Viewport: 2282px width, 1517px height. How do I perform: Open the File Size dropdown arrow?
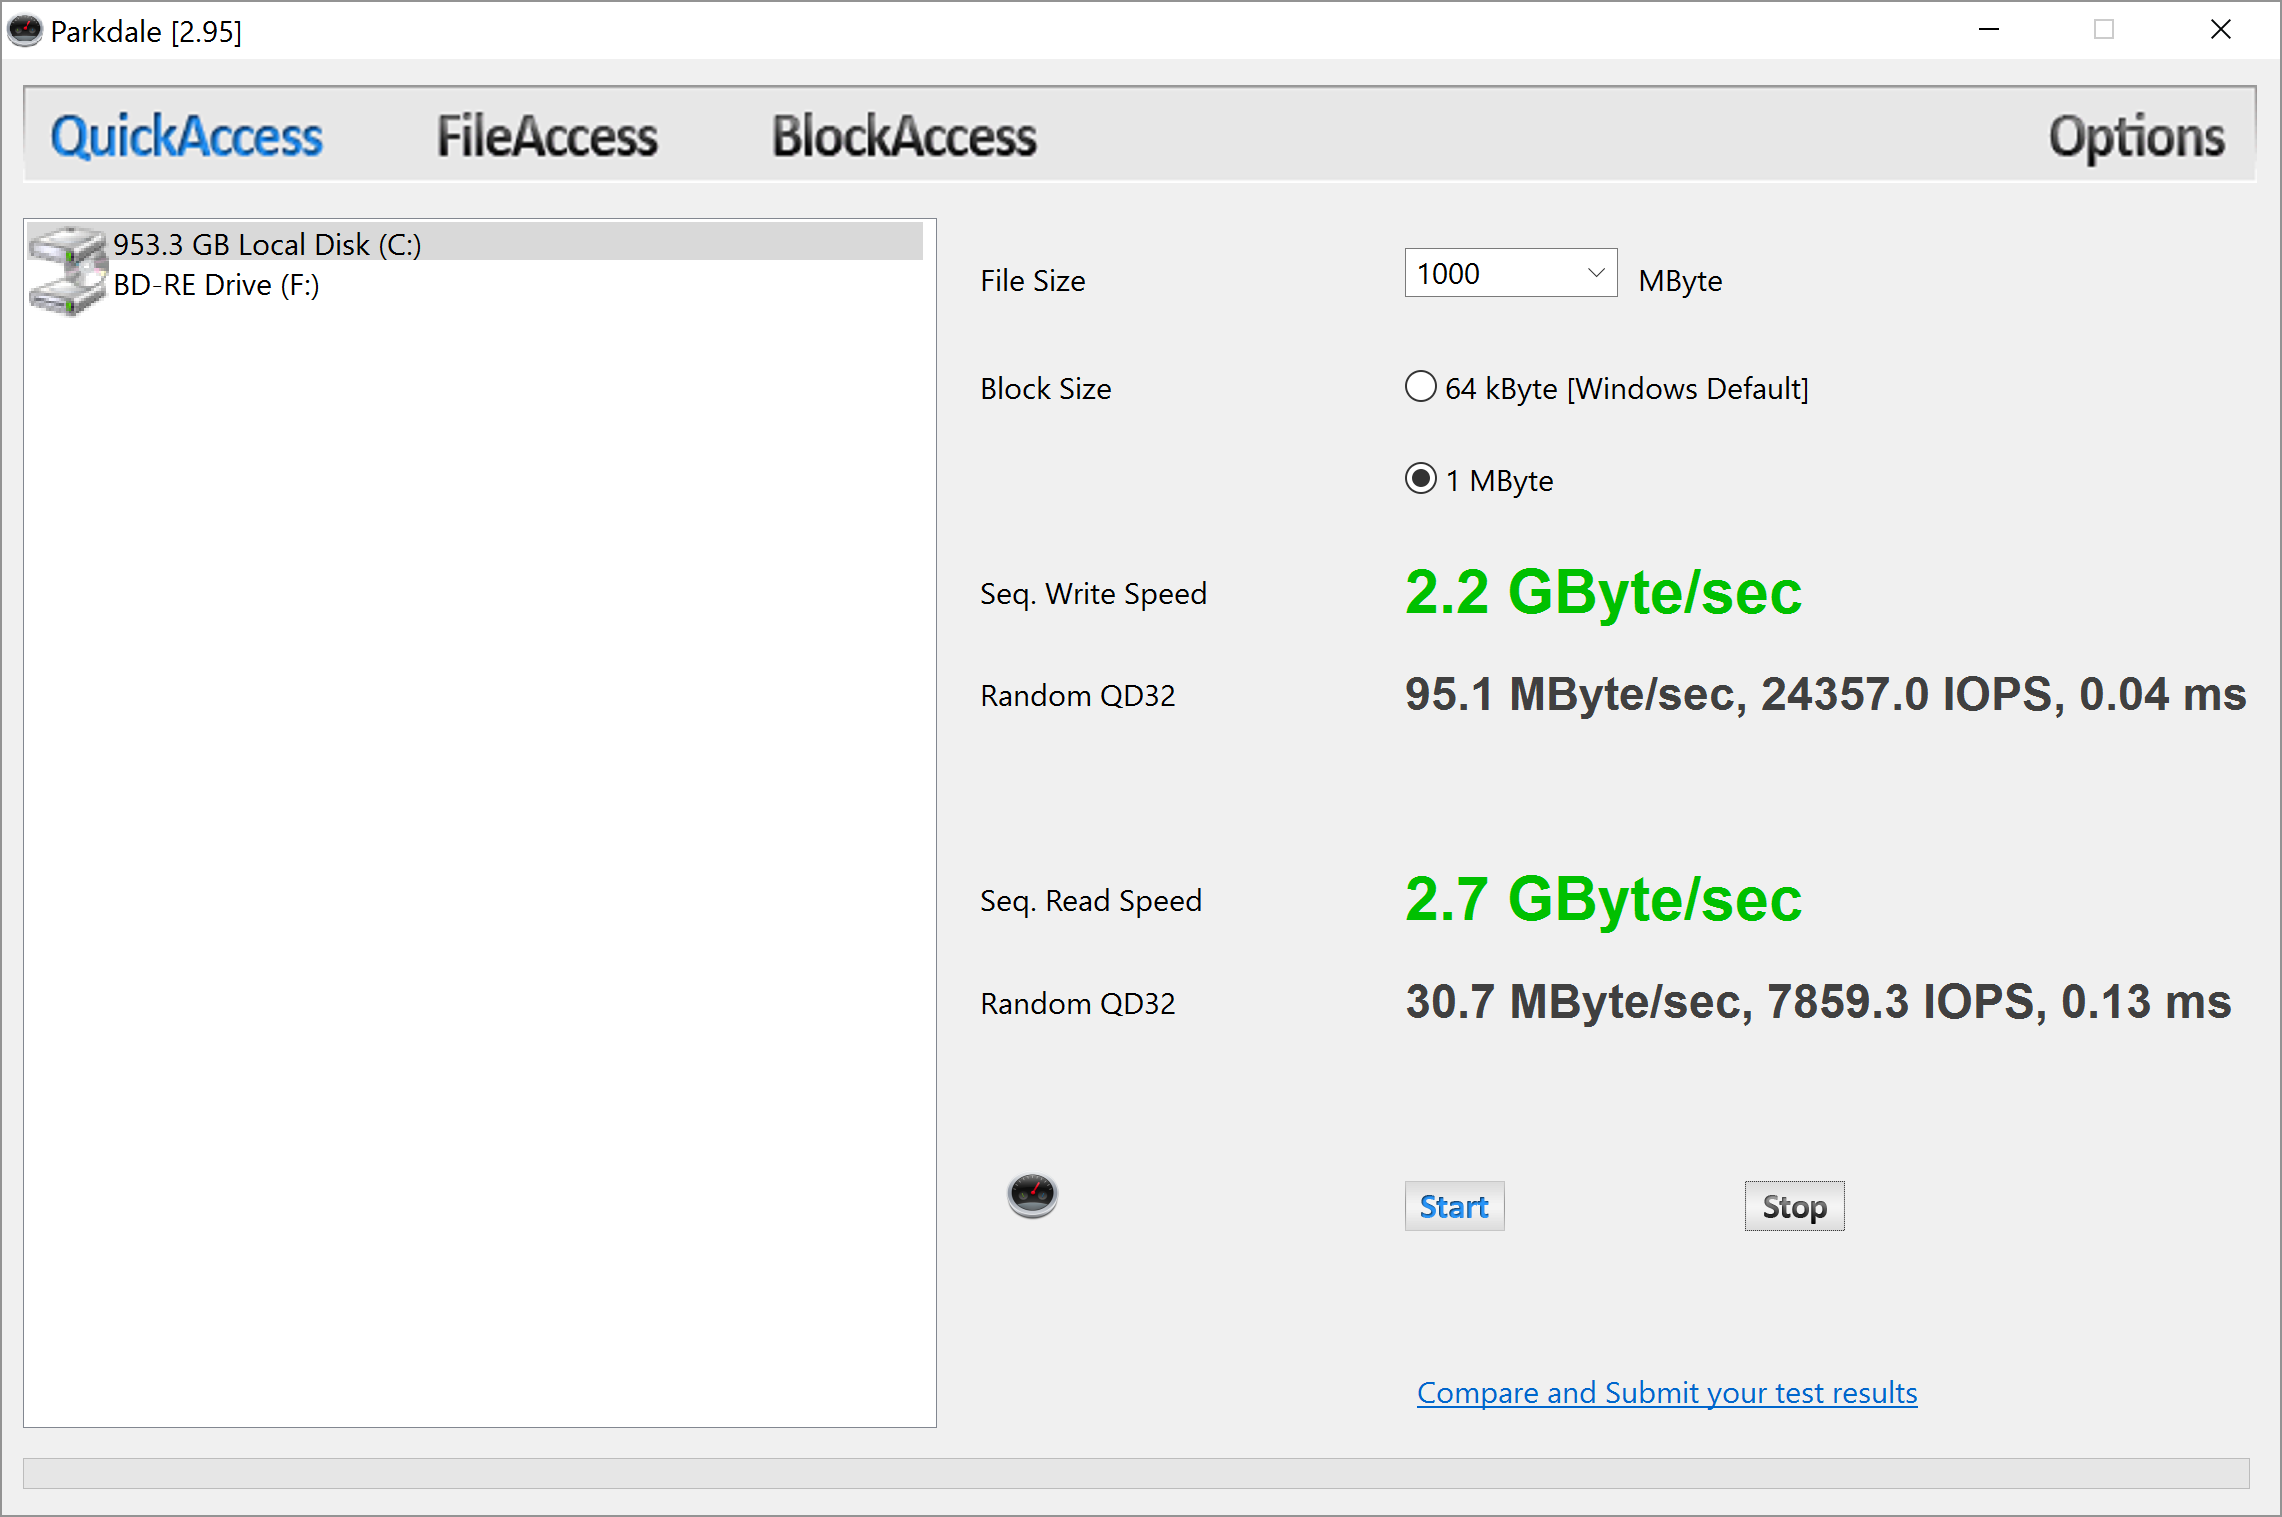tap(1595, 273)
